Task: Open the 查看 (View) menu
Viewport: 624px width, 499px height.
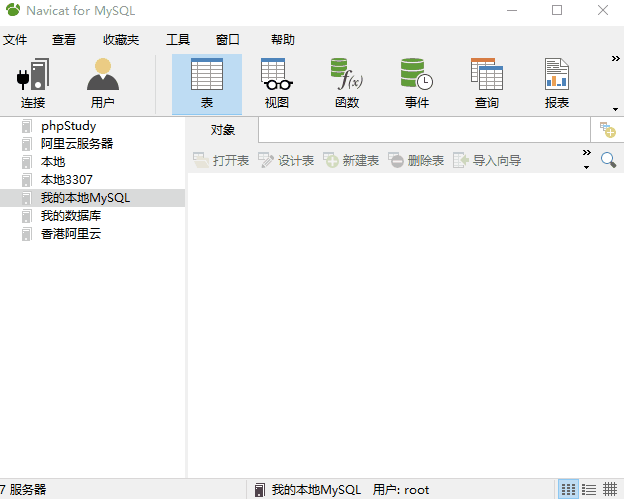Action: pos(64,39)
